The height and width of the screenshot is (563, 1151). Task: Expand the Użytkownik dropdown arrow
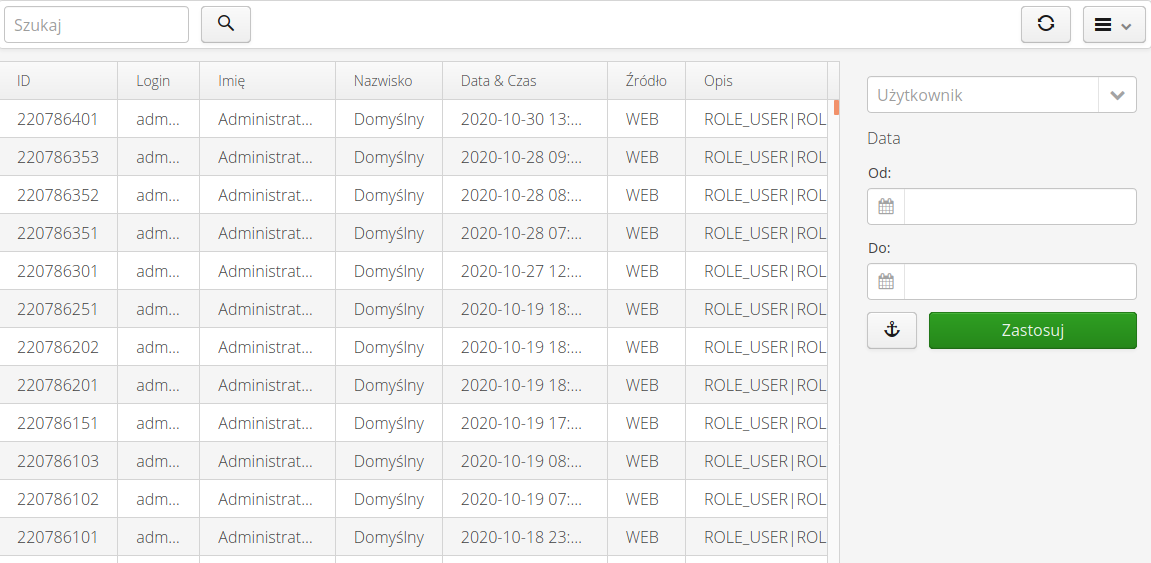pos(1117,96)
